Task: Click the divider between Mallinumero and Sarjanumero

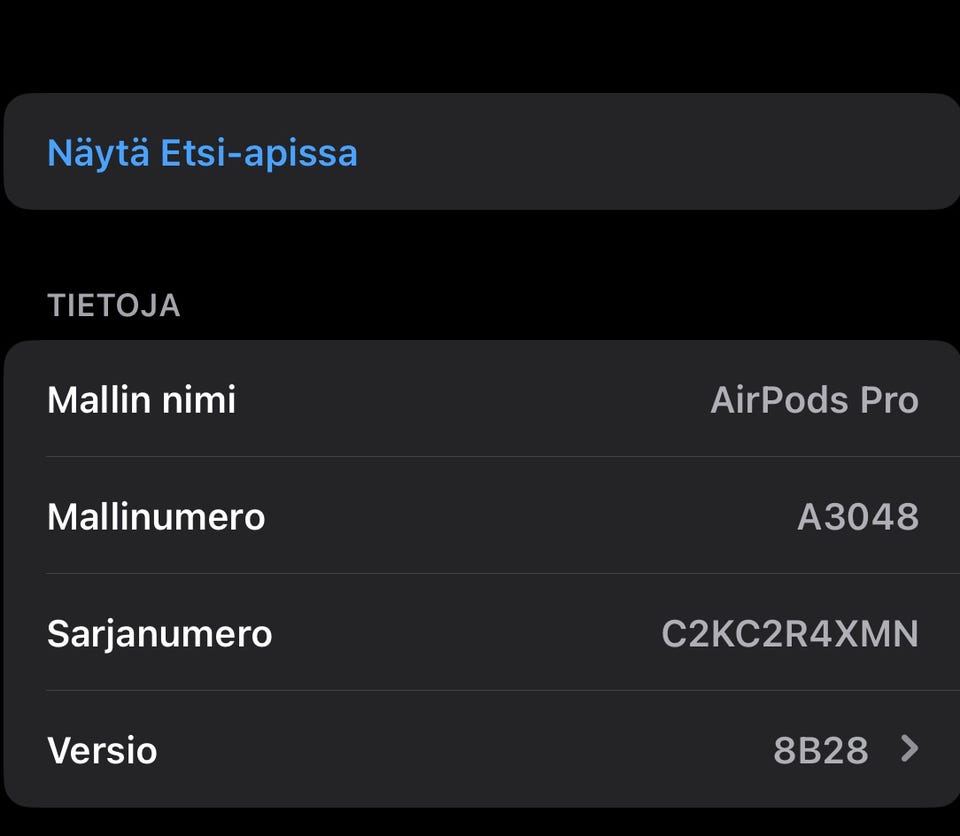Action: (x=500, y=574)
